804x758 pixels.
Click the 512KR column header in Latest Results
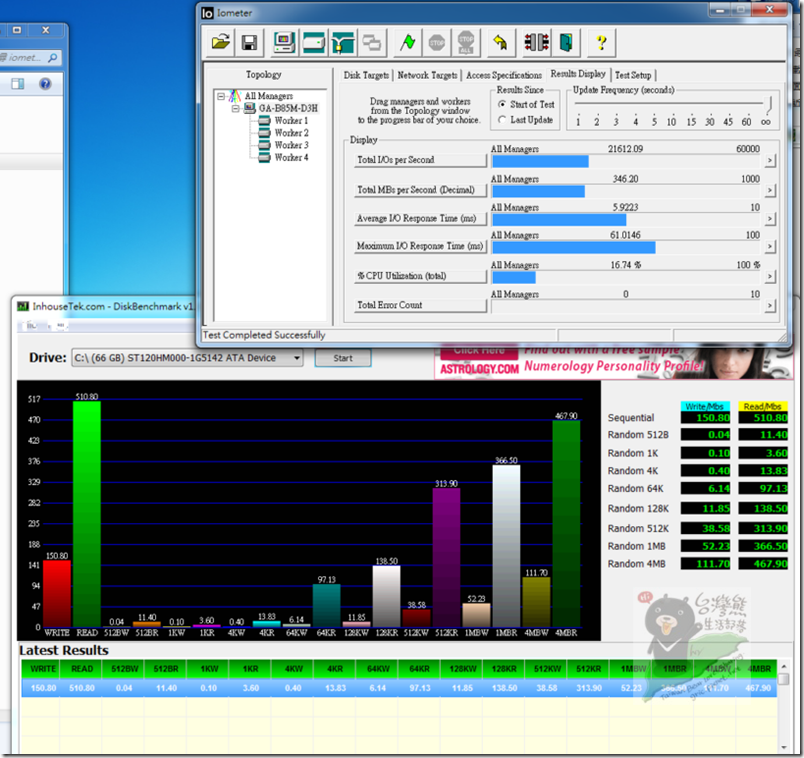tap(588, 669)
